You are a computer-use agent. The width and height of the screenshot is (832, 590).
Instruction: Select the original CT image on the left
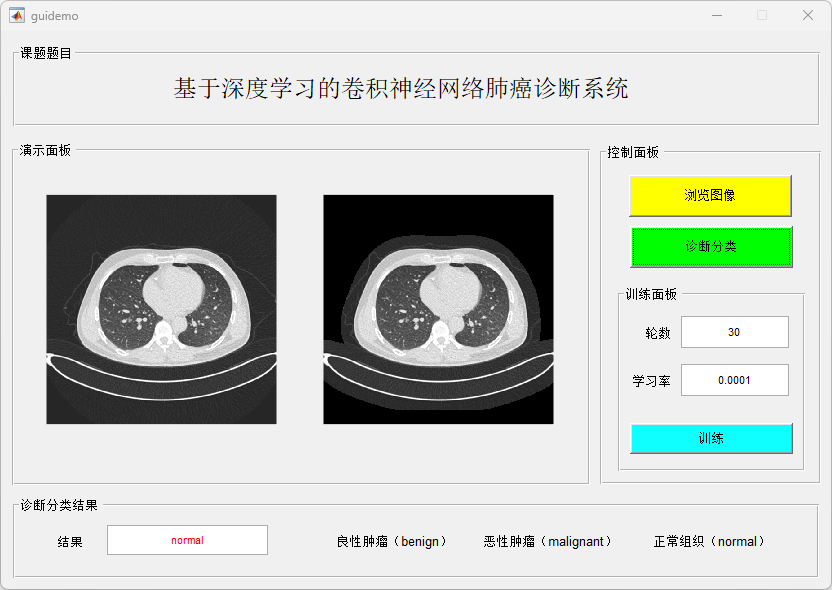pyautogui.click(x=161, y=309)
